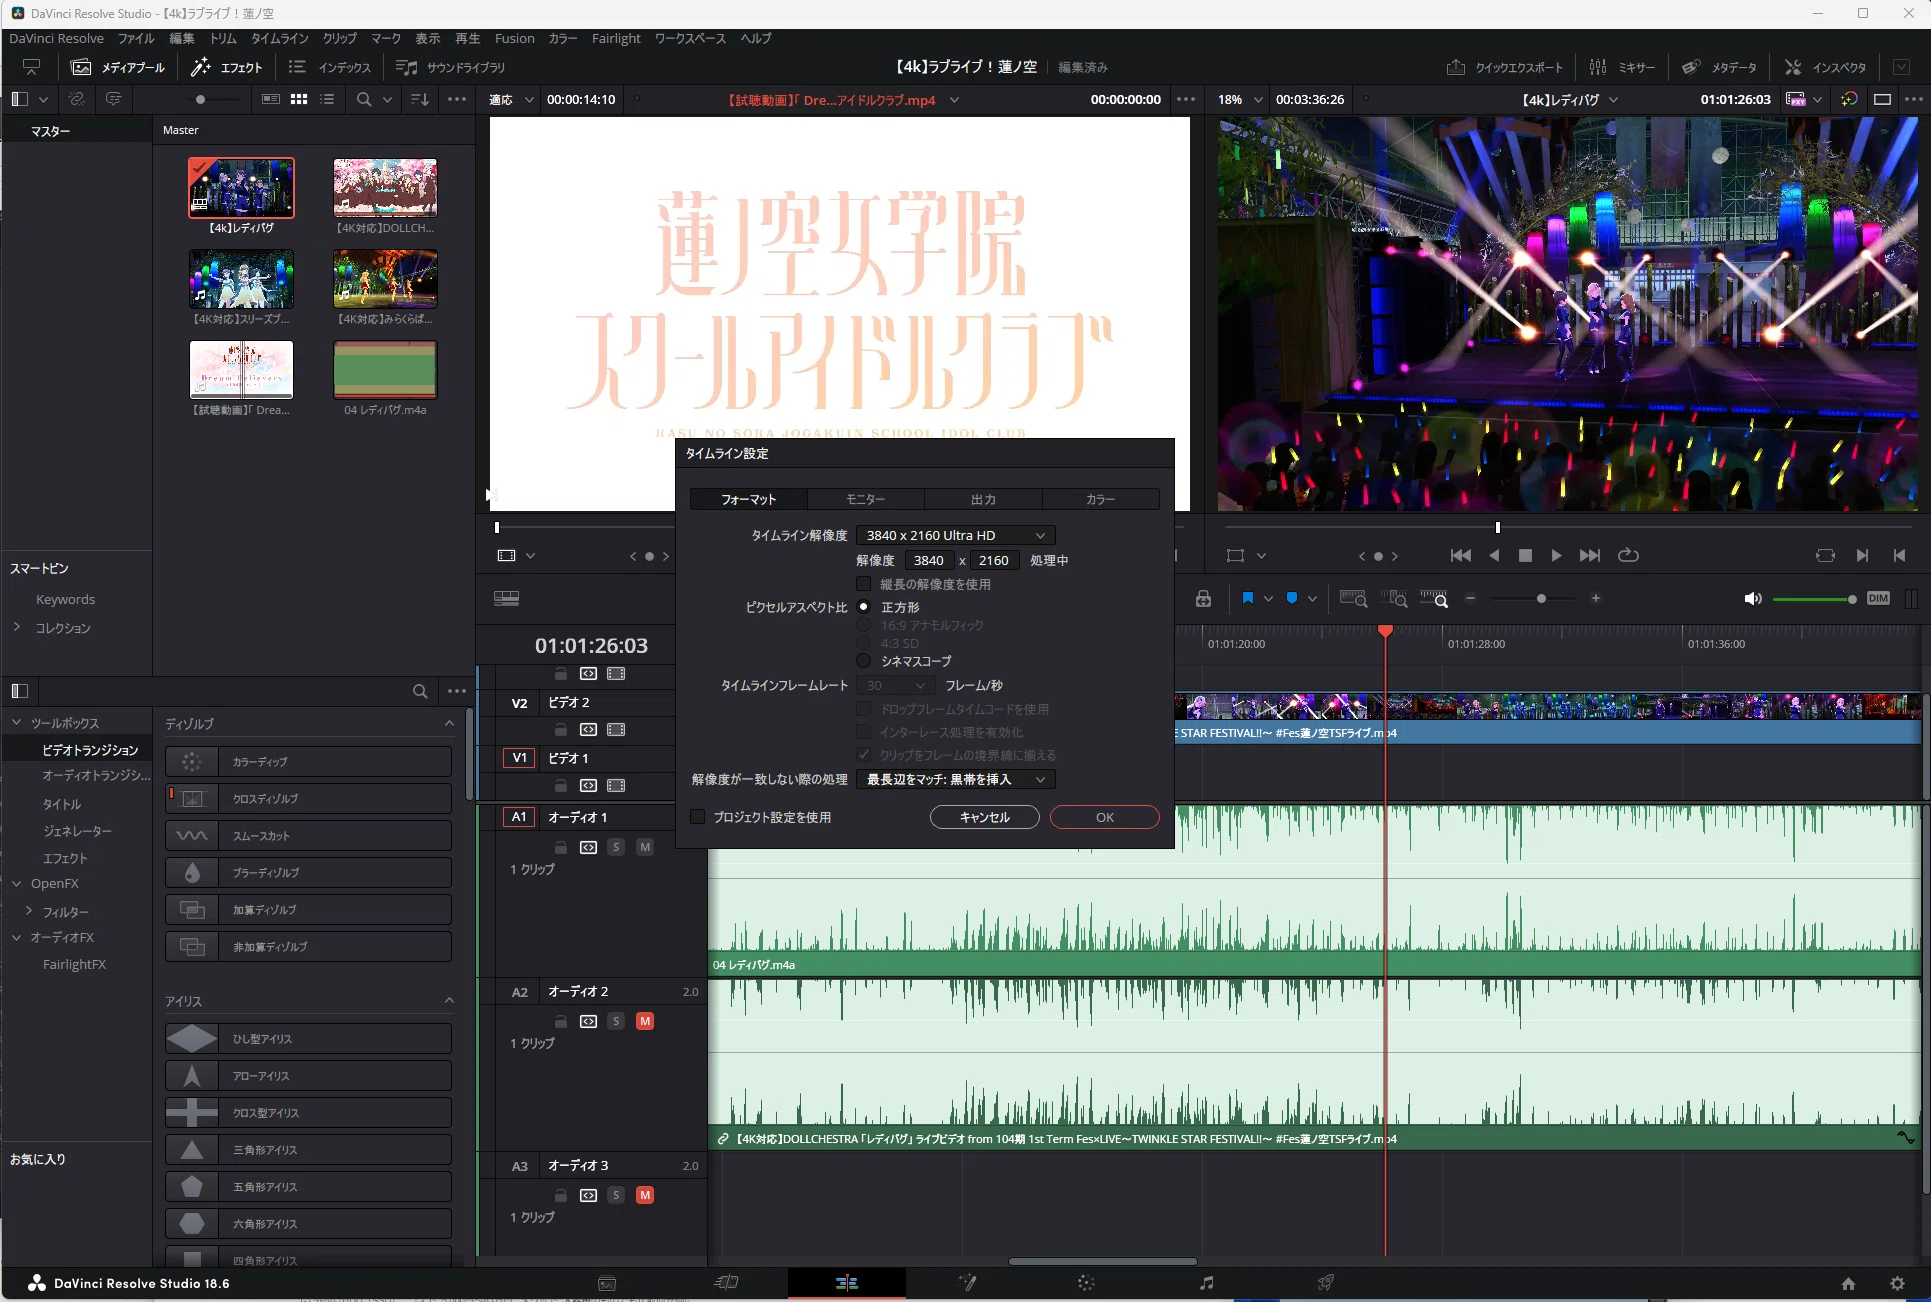Open the Fairlight page
Viewport: 1931px width, 1302px height.
point(1206,1283)
